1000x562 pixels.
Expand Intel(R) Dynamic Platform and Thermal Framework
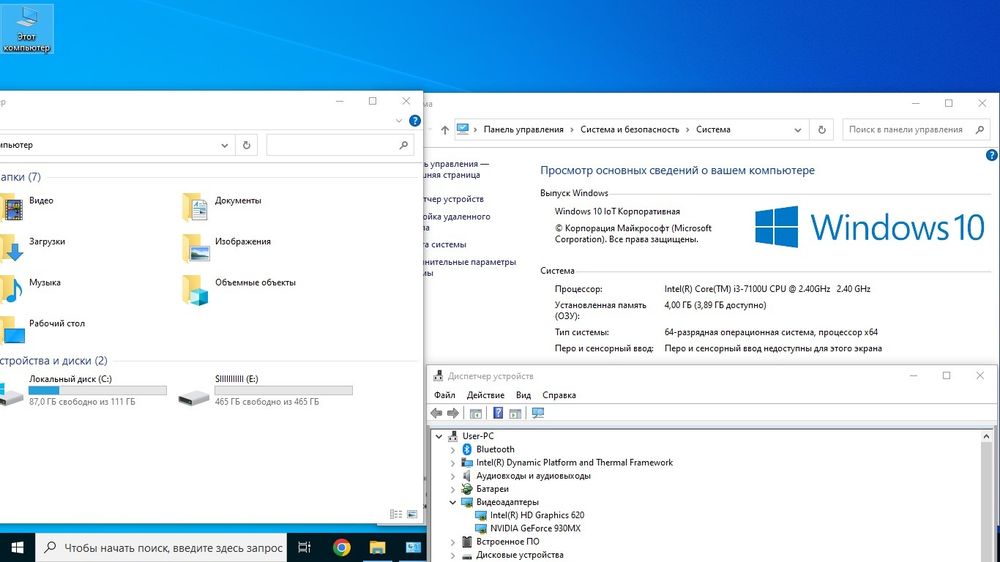[453, 463]
